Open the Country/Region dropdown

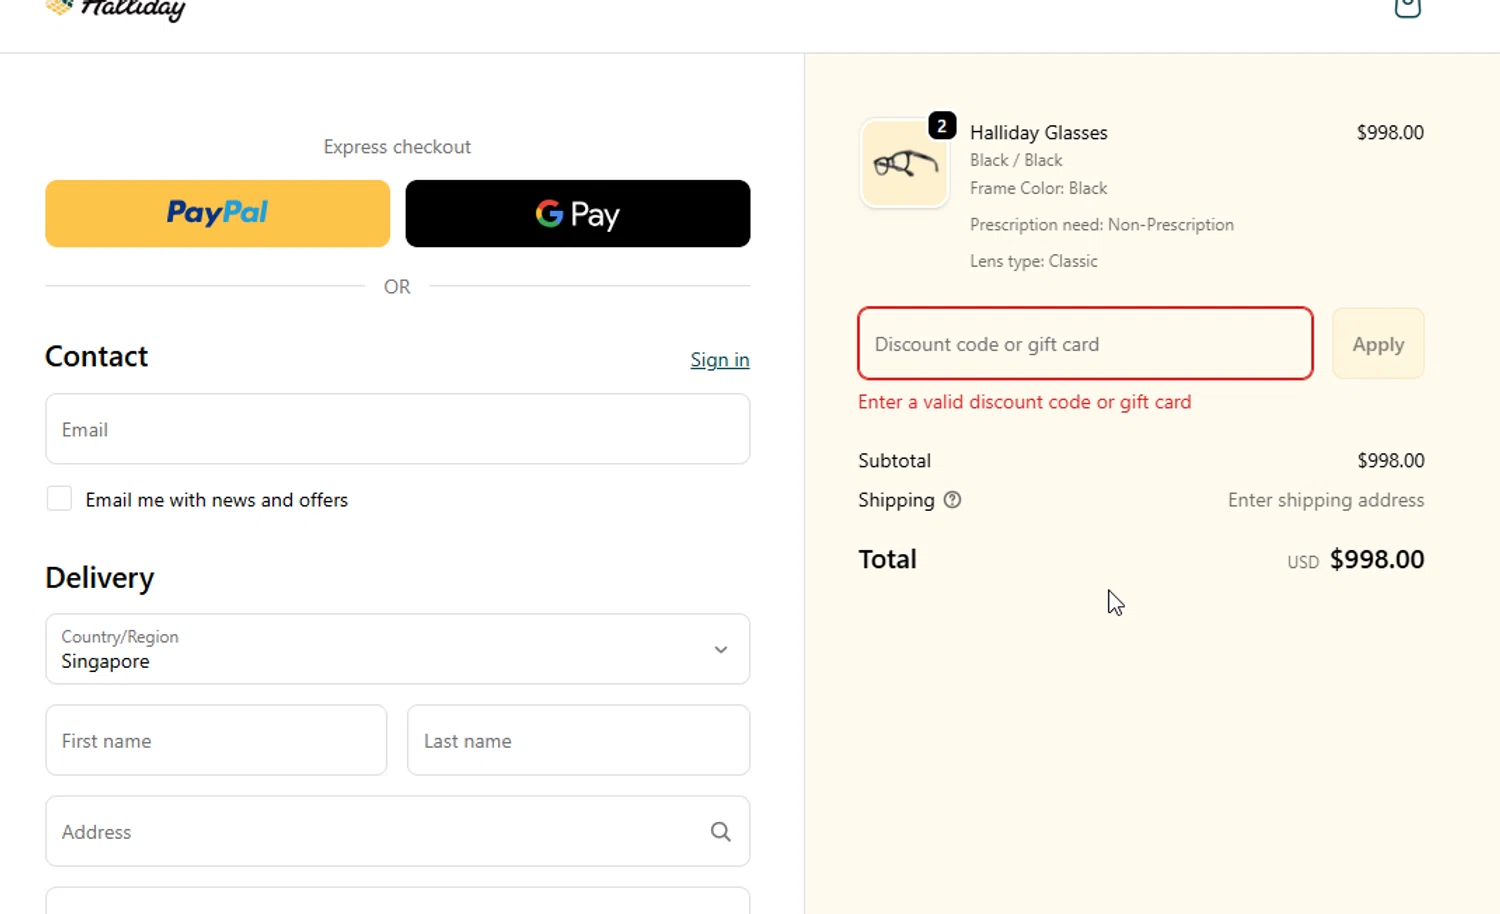coord(397,649)
